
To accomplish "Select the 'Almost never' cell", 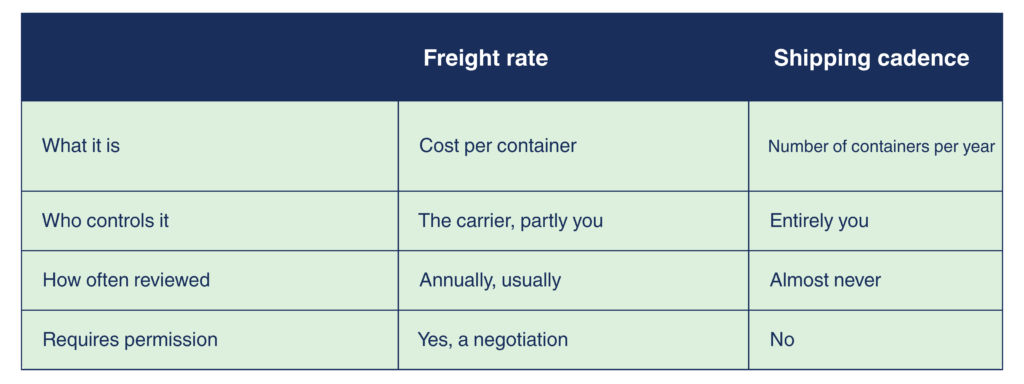I will [x=825, y=280].
